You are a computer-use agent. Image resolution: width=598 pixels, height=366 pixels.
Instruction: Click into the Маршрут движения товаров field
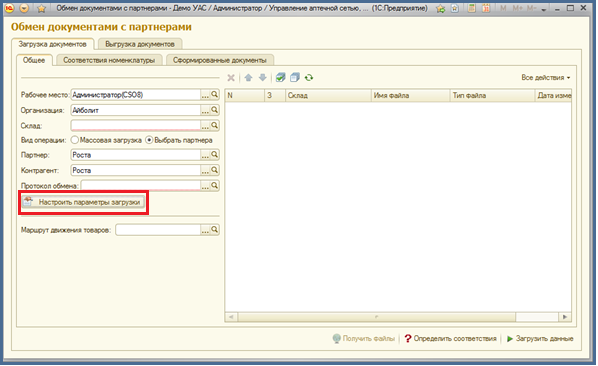click(158, 230)
